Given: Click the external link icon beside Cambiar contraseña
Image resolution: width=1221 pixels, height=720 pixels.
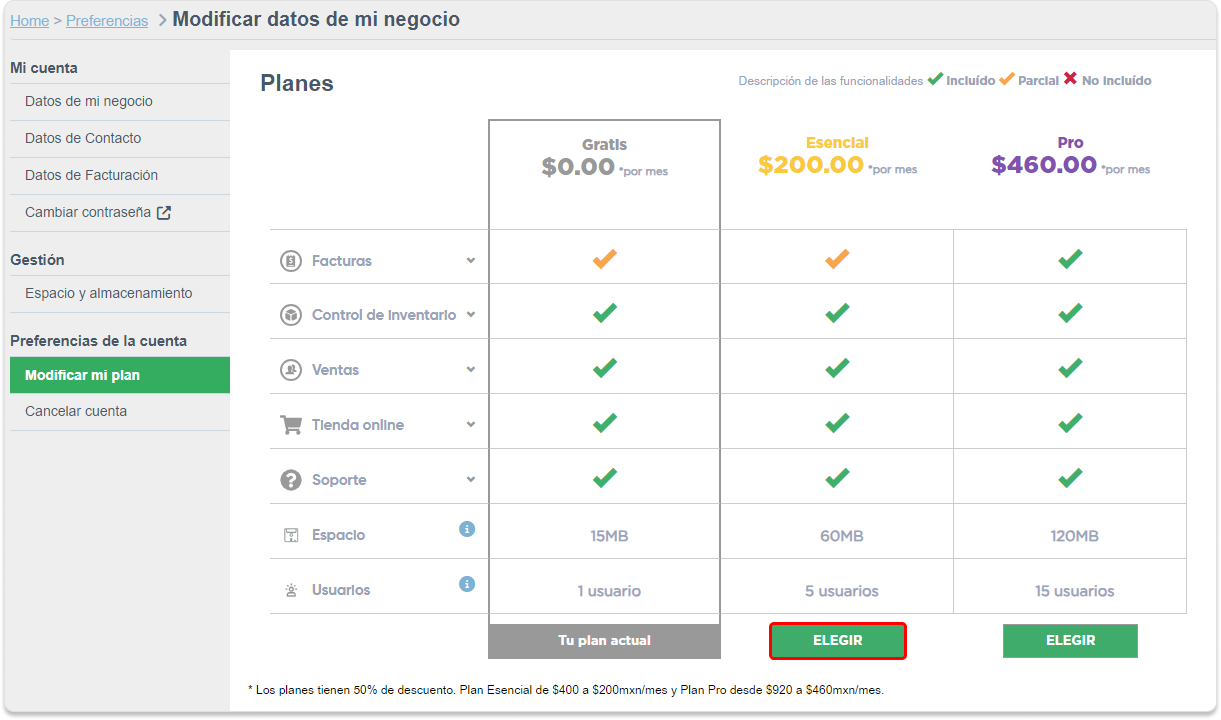Looking at the screenshot, I should 164,212.
